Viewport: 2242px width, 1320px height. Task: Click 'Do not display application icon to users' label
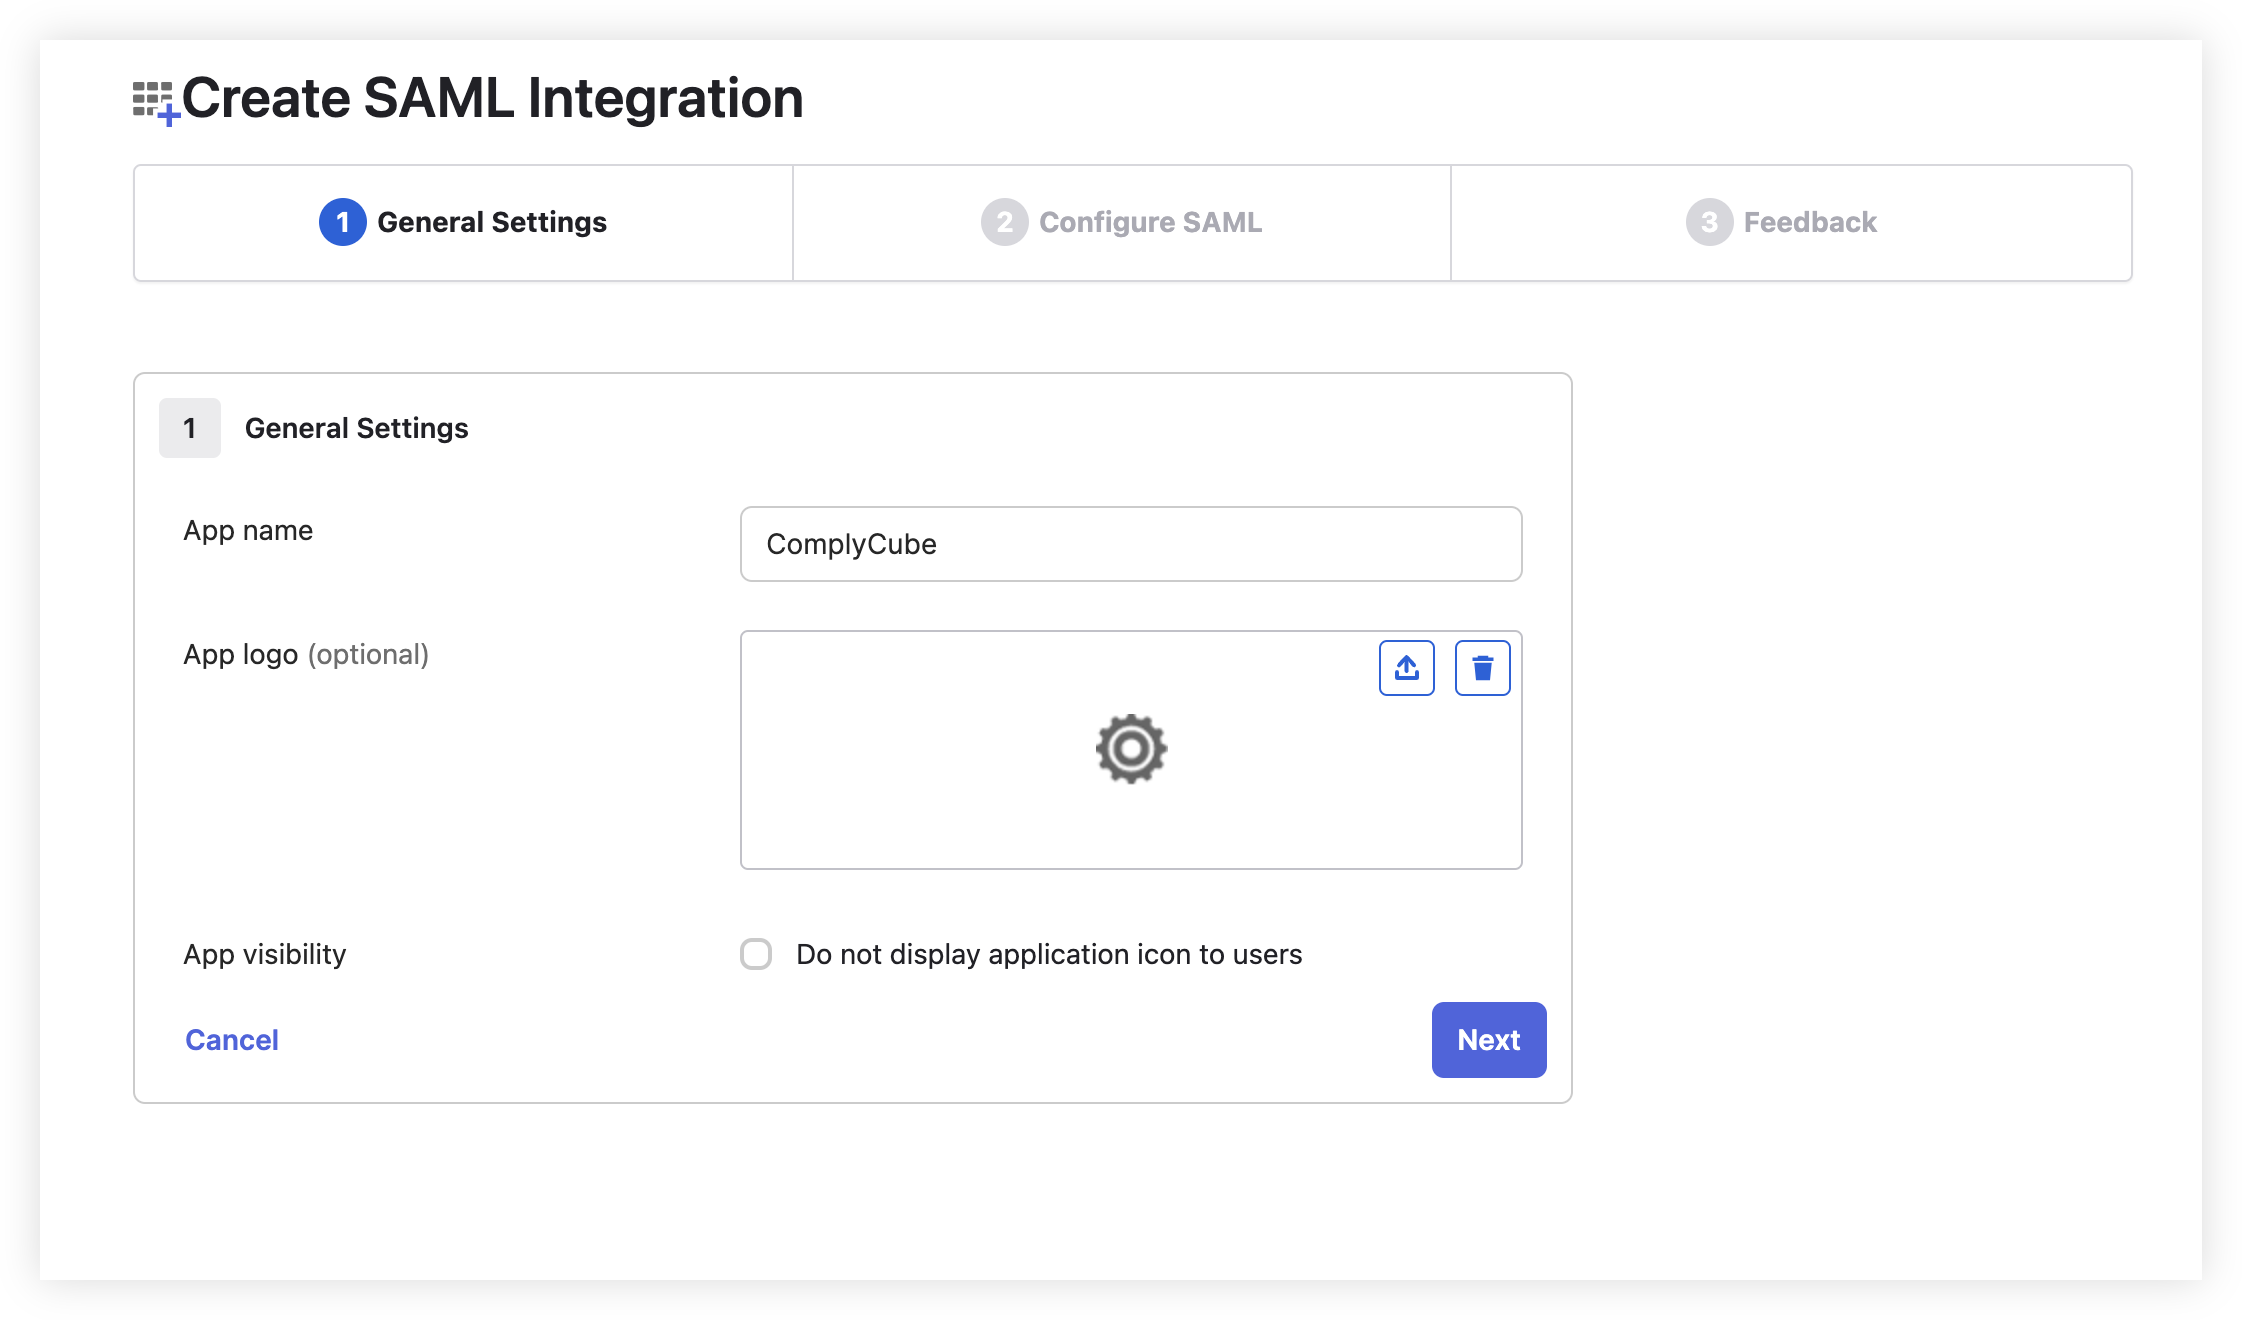click(x=1049, y=954)
